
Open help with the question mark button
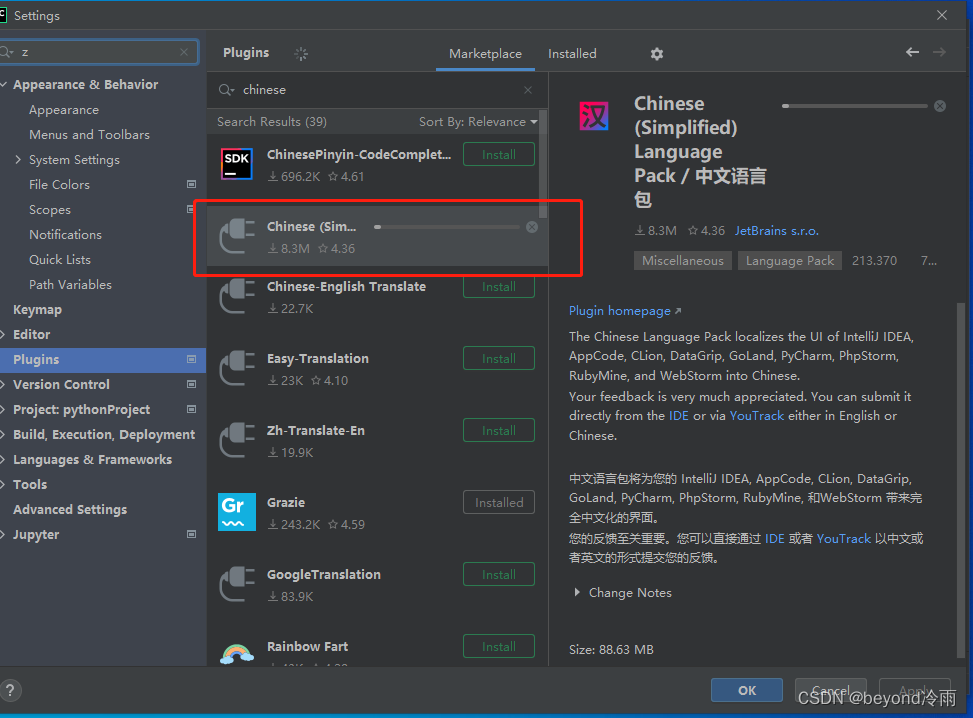(x=10, y=690)
